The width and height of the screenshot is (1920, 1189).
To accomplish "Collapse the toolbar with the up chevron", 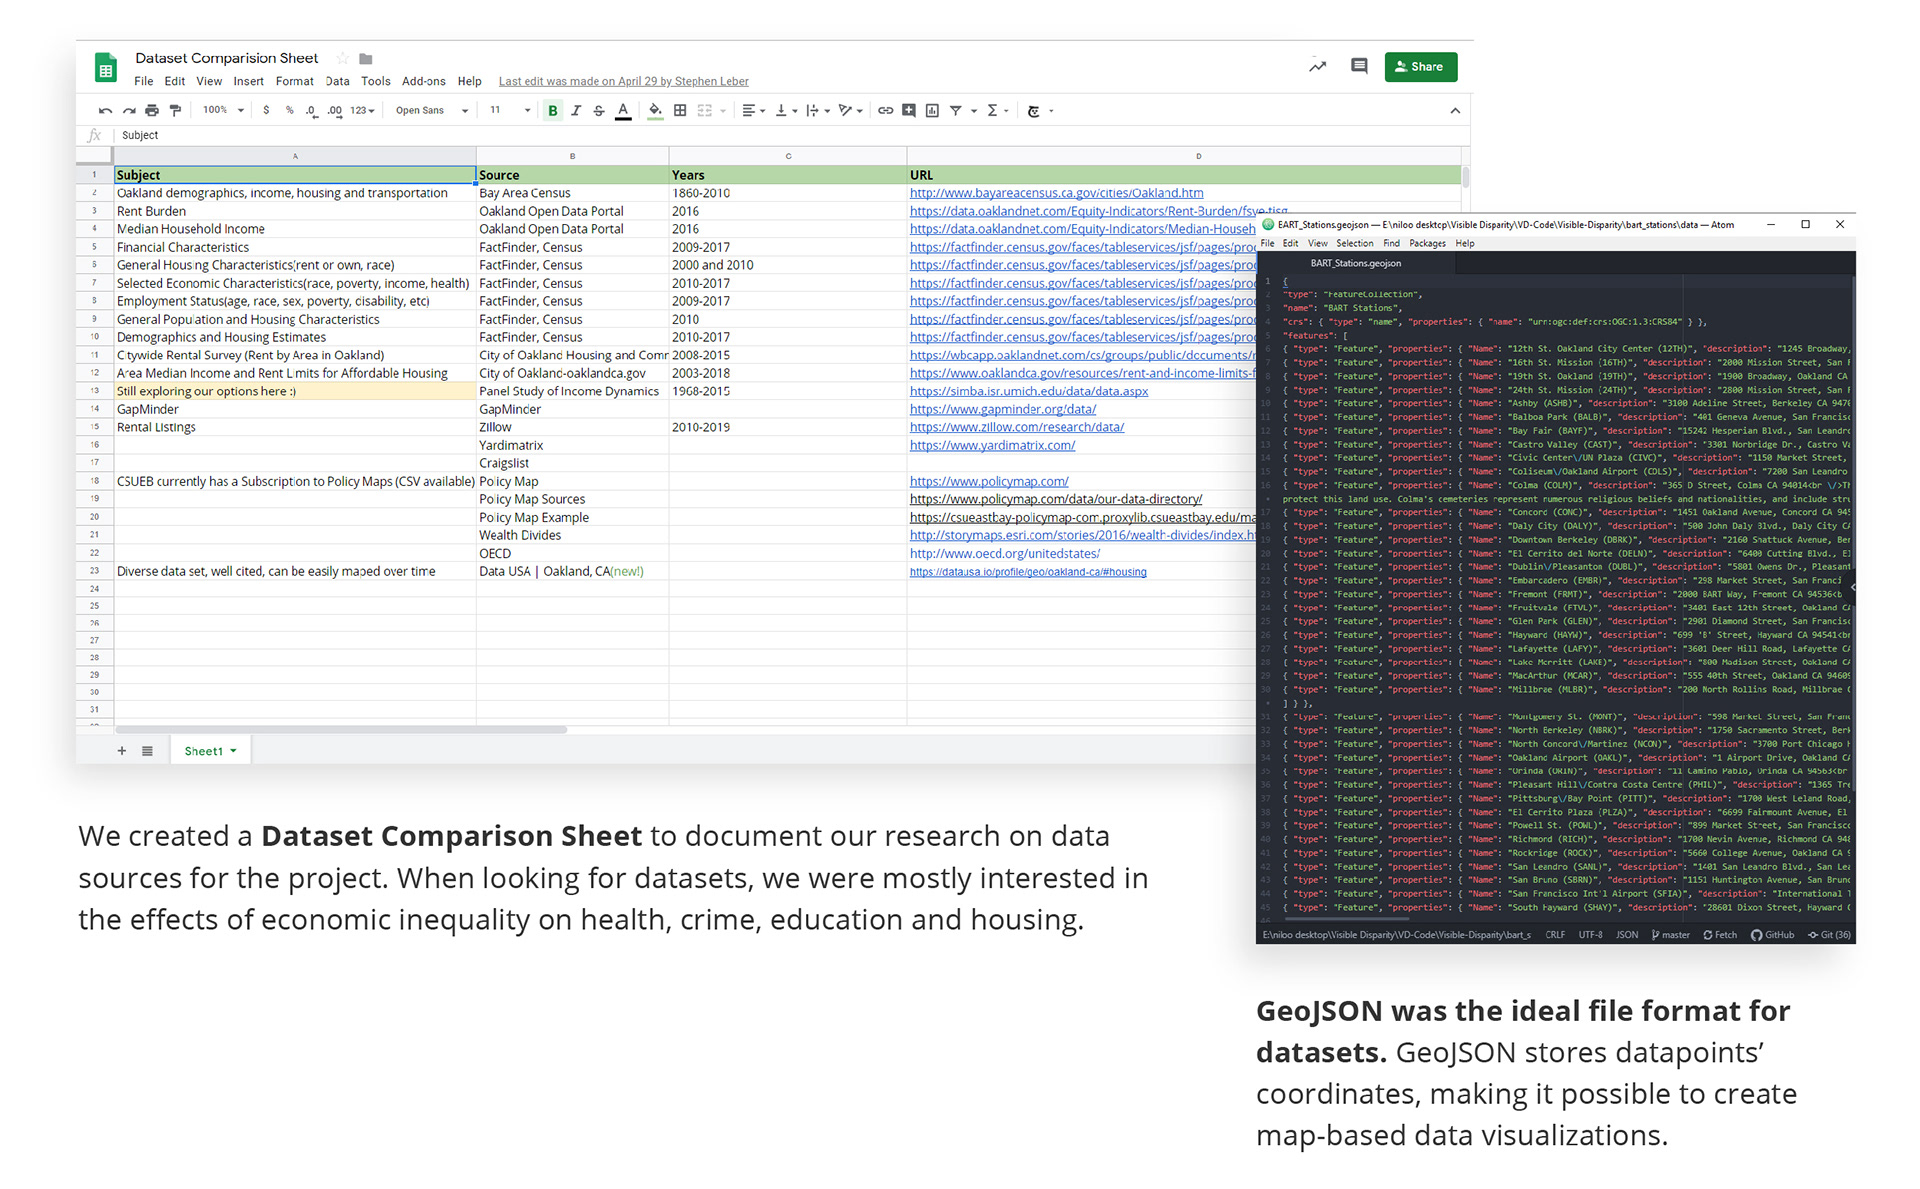I will 1455,111.
